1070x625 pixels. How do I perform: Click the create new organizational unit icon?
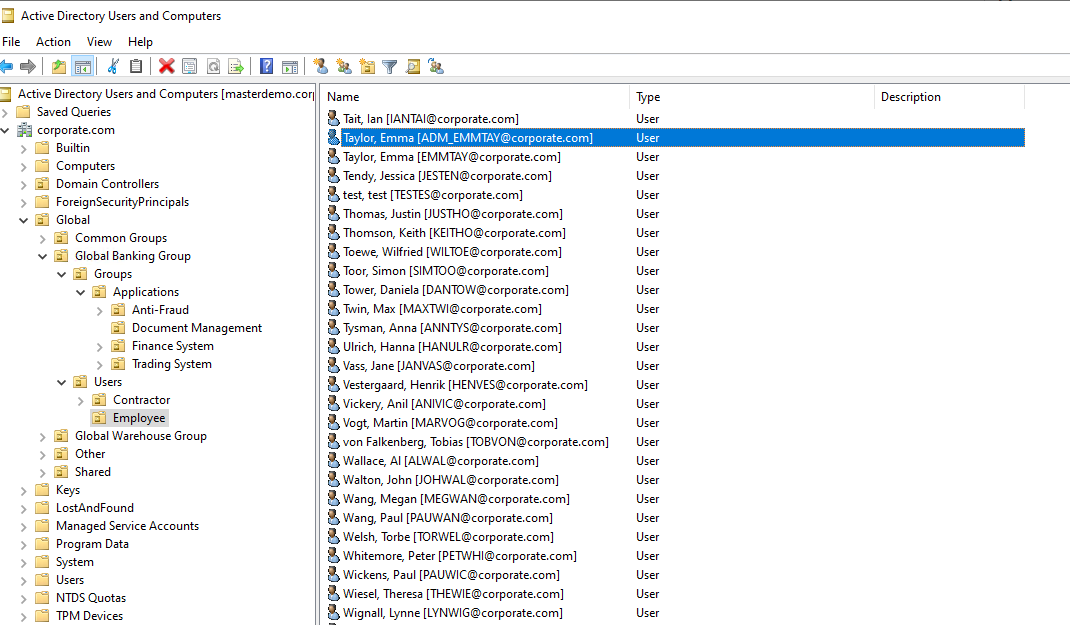(x=367, y=66)
